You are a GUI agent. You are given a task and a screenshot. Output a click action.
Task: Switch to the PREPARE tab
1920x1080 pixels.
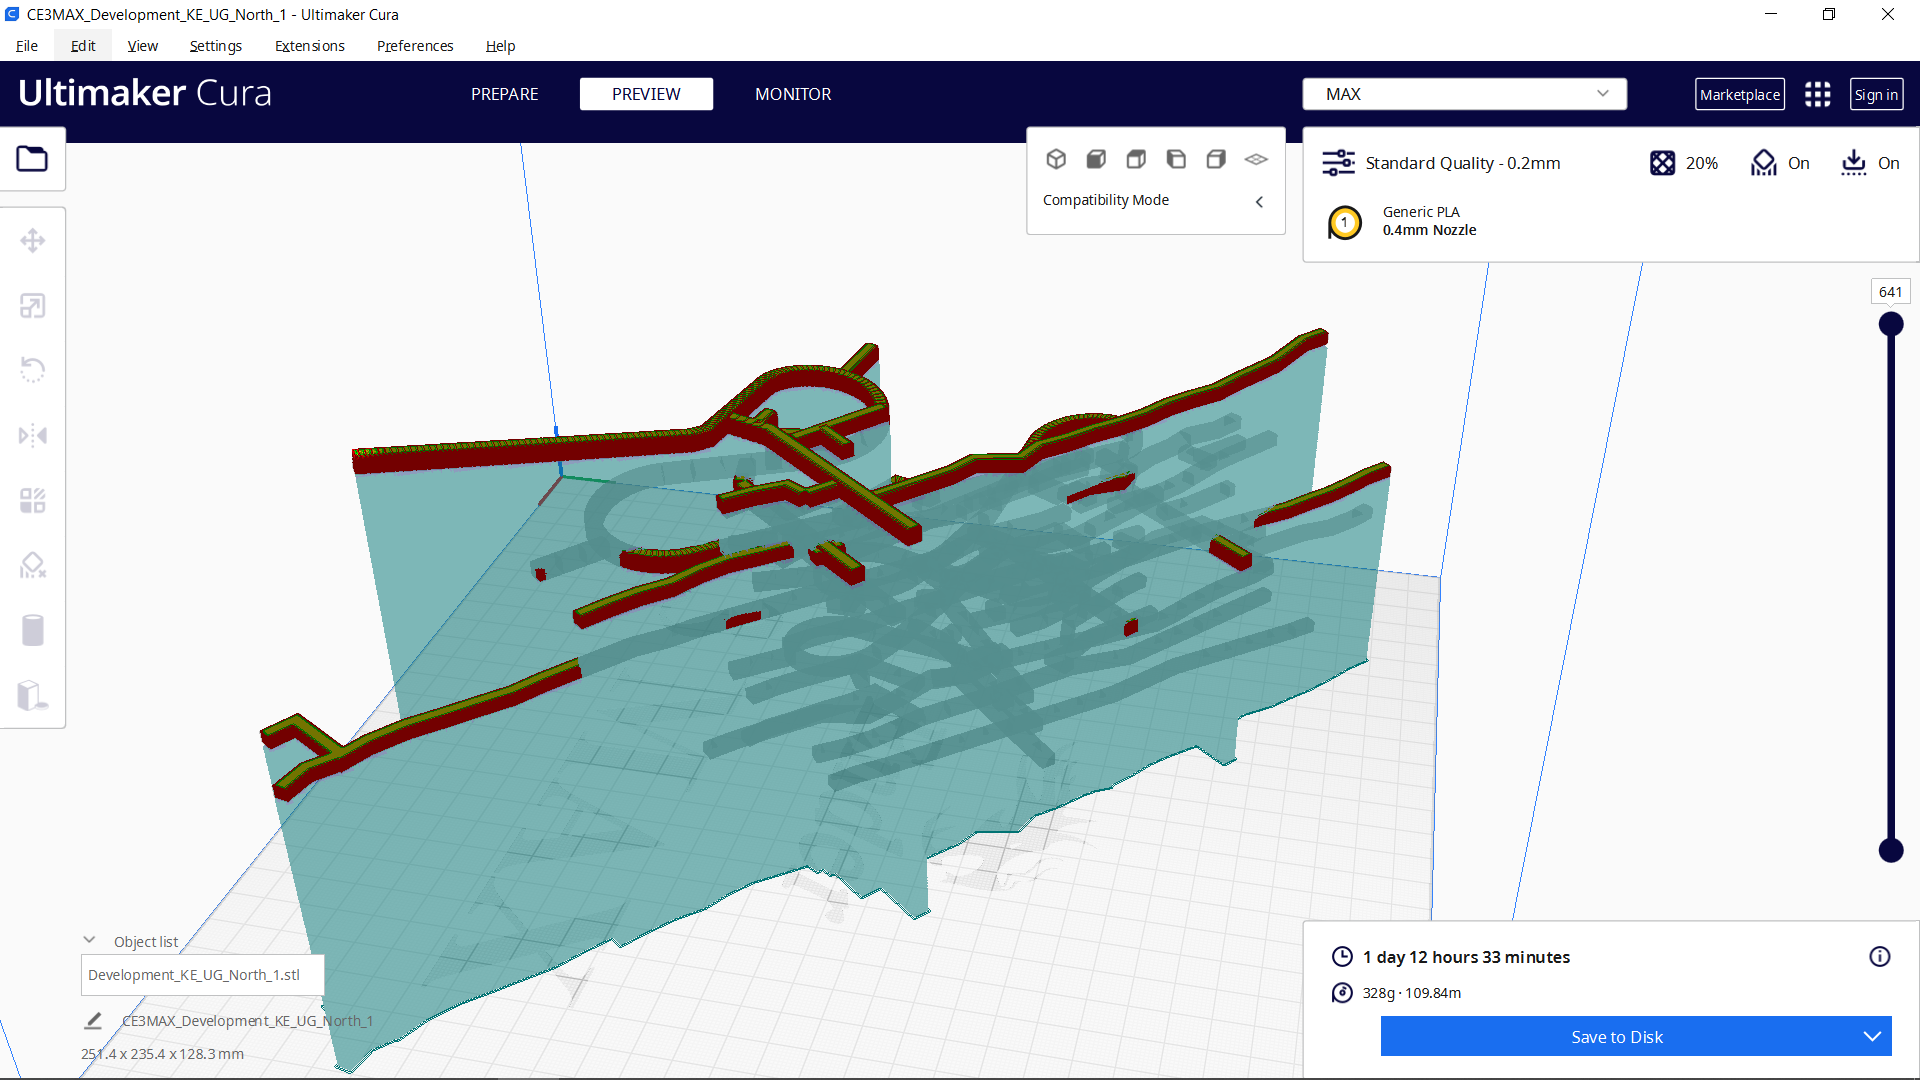tap(504, 93)
